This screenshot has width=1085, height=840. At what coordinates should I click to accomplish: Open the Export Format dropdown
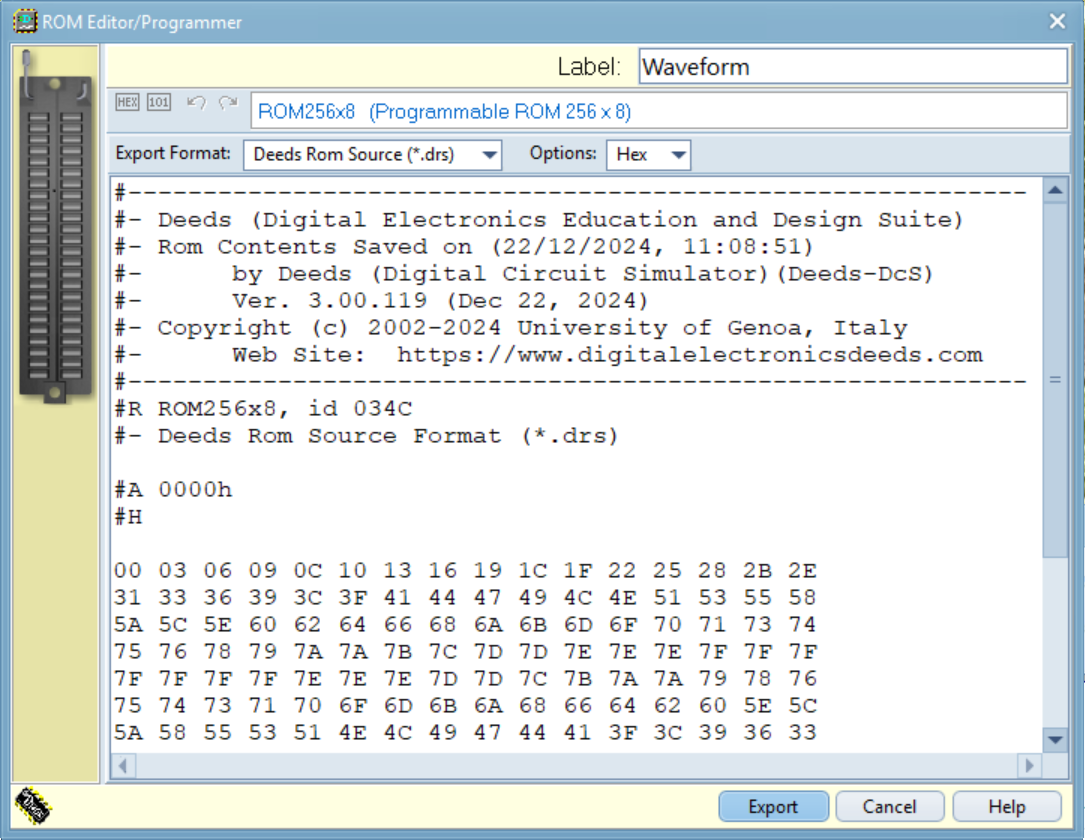pos(372,154)
